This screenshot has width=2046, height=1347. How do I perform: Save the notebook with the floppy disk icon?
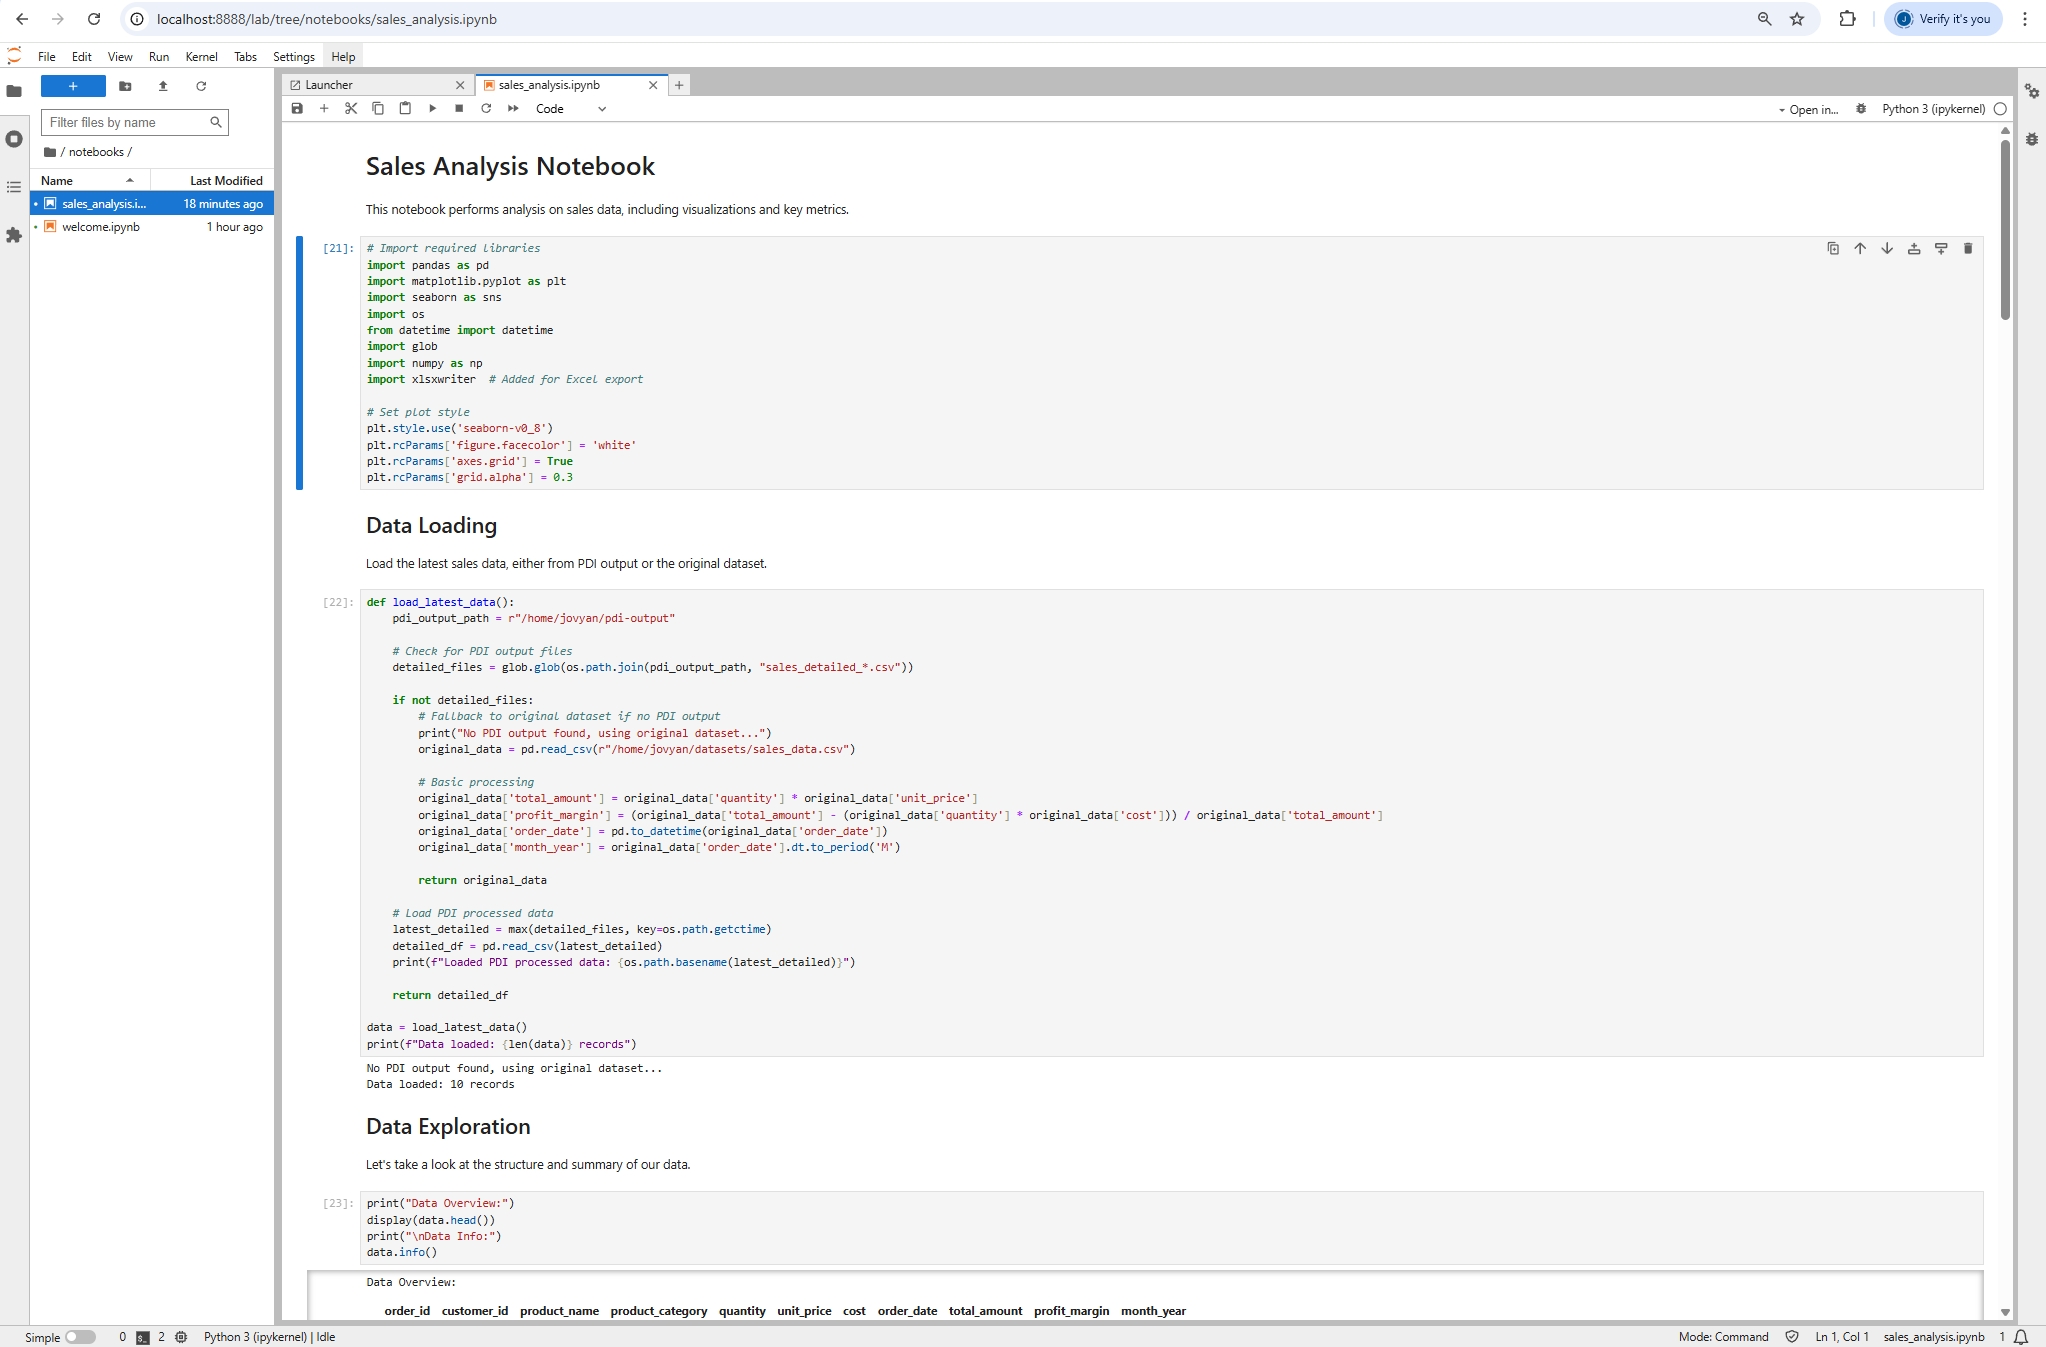click(297, 109)
